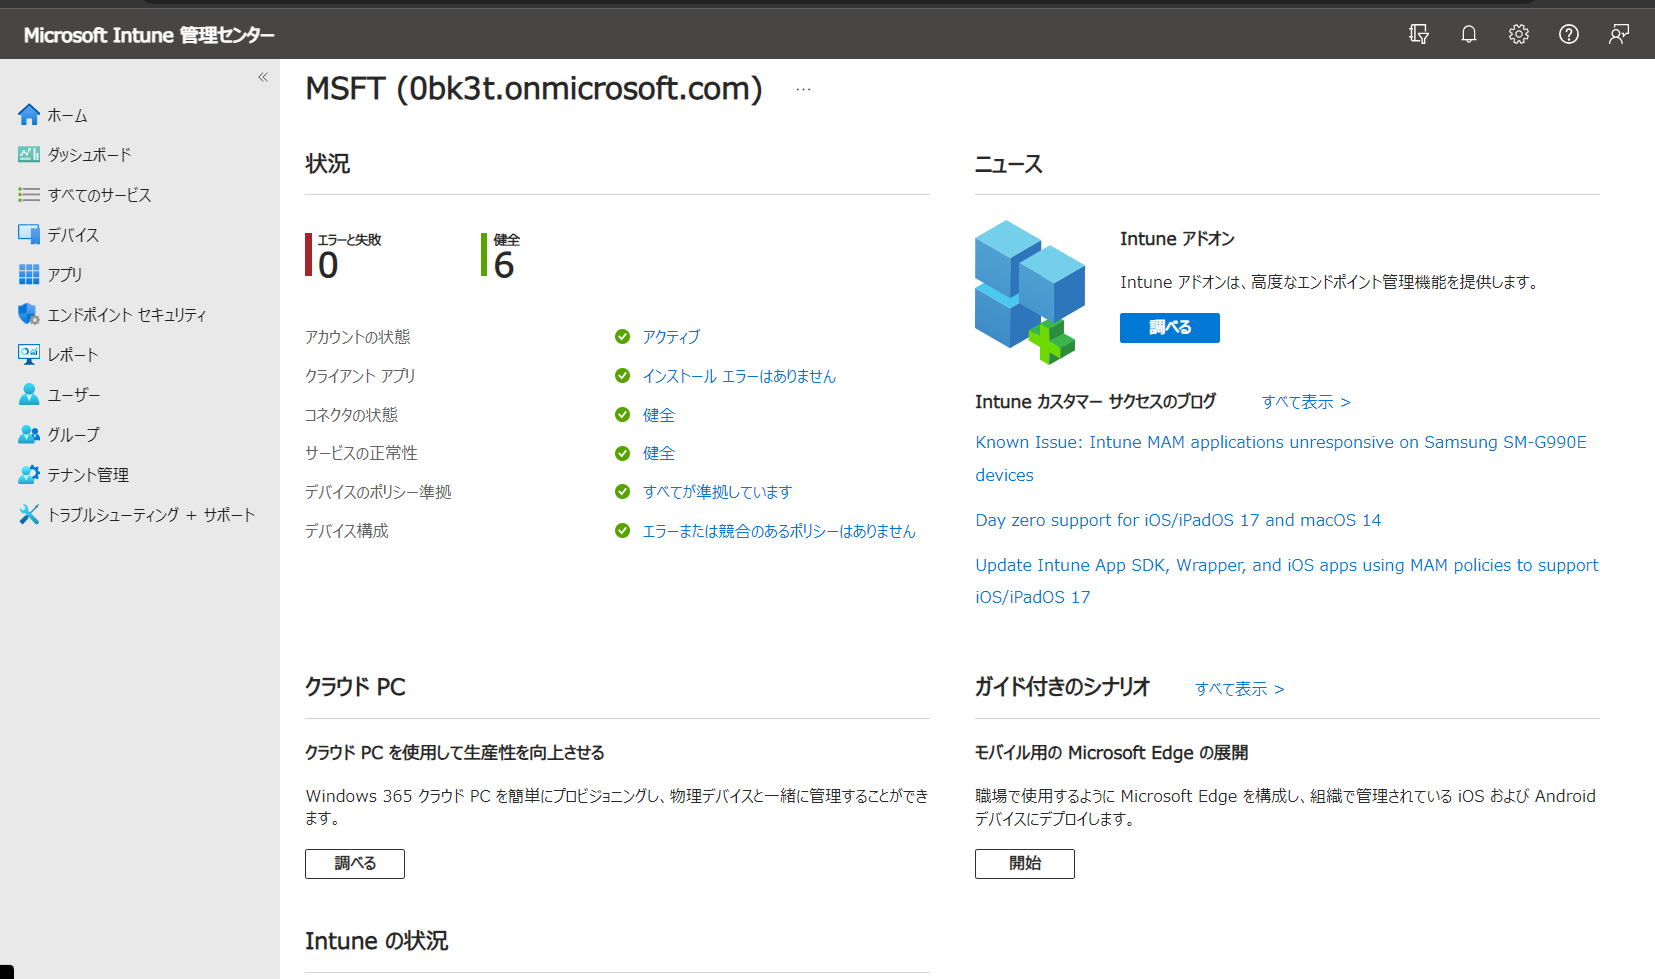The image size is (1655, 979).
Task: Click the トラブルシューティング + サポート tools icon
Action: [29, 514]
